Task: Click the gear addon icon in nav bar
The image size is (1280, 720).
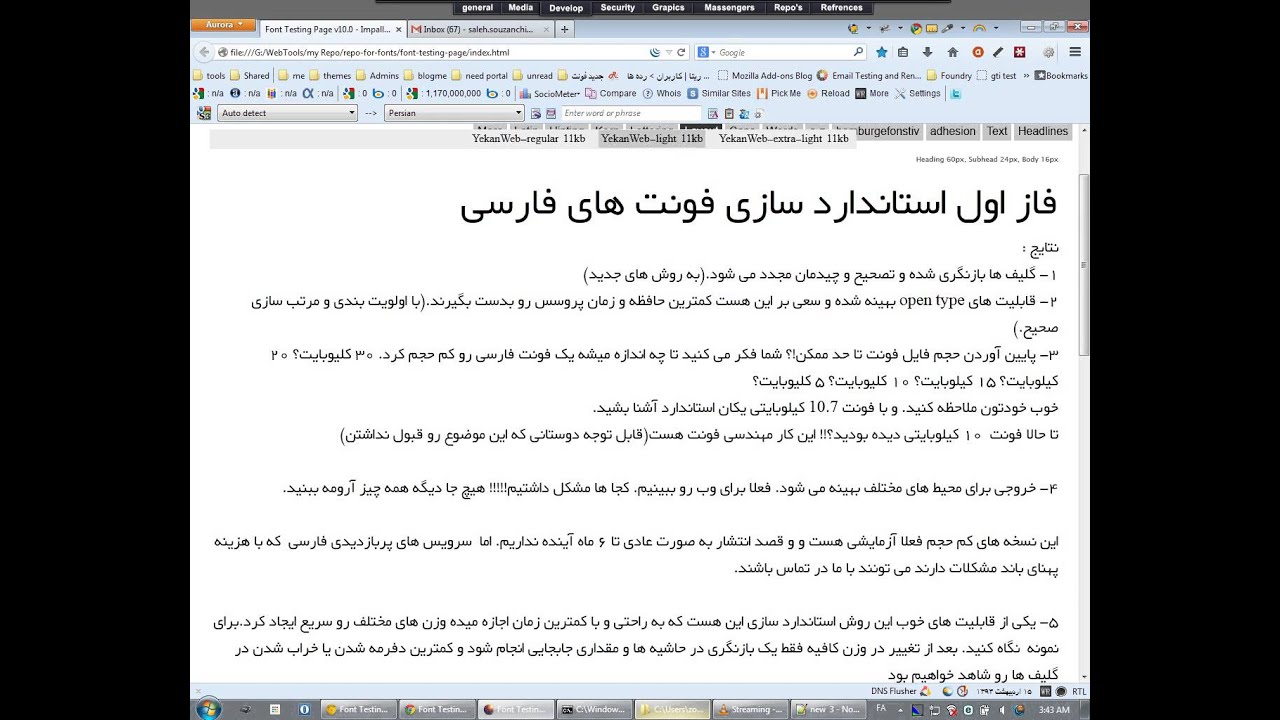Action: [1048, 52]
